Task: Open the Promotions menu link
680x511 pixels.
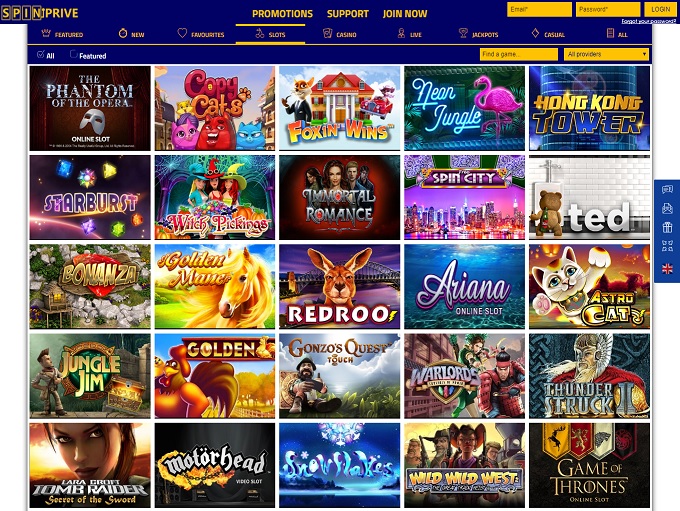Action: point(282,14)
